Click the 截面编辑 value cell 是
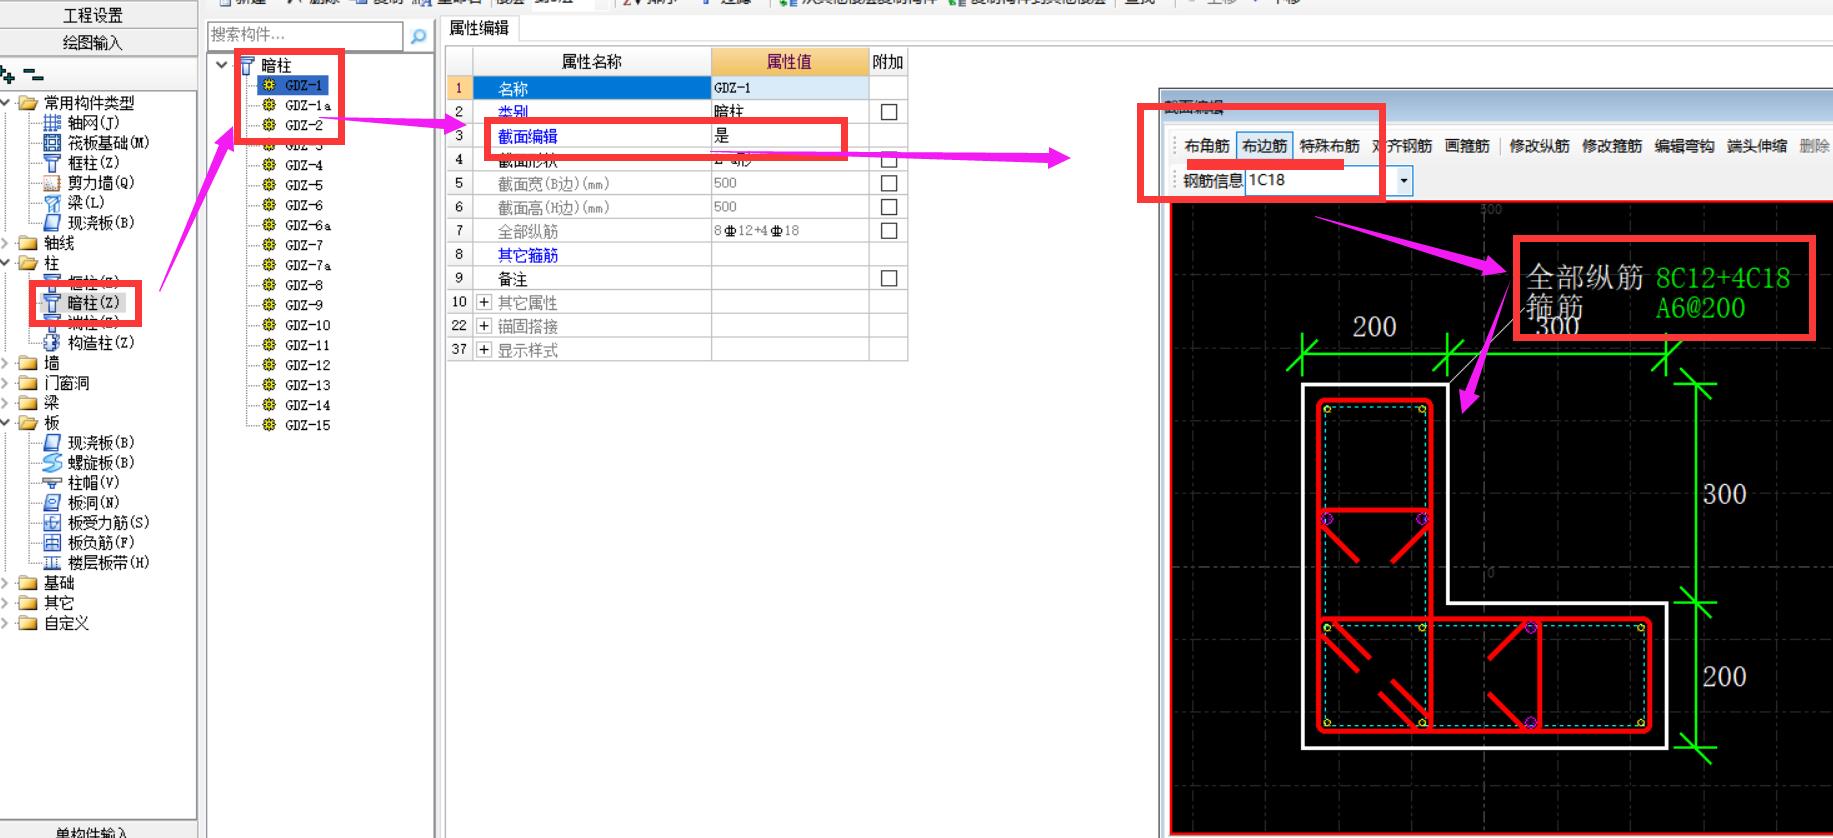Image resolution: width=1833 pixels, height=838 pixels. (x=790, y=136)
